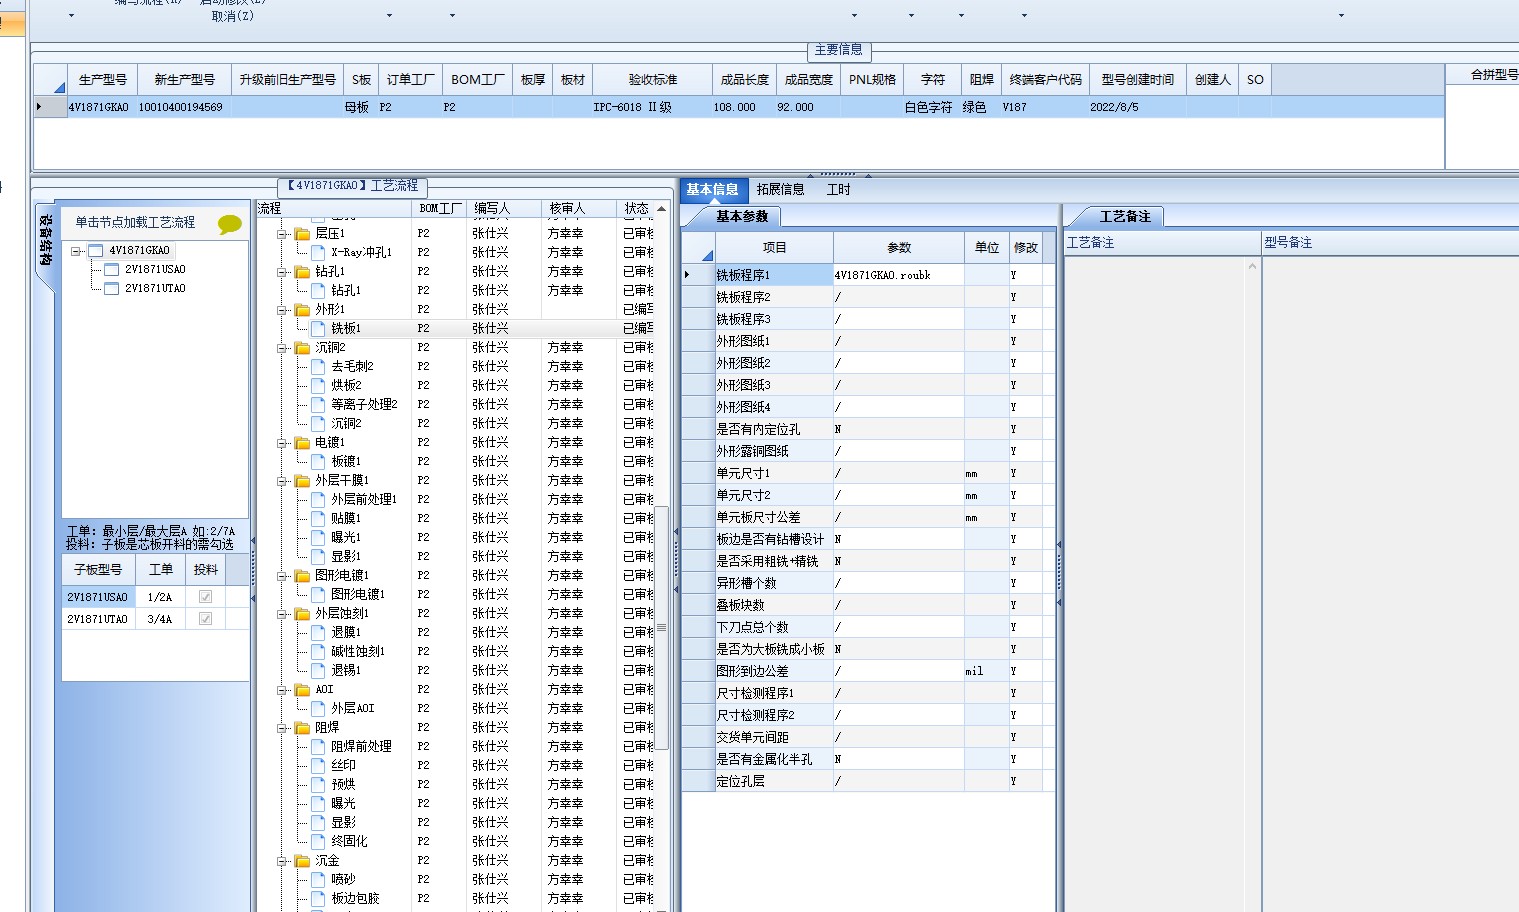Click the 3/4A work order cell
1519x912 pixels.
point(160,619)
